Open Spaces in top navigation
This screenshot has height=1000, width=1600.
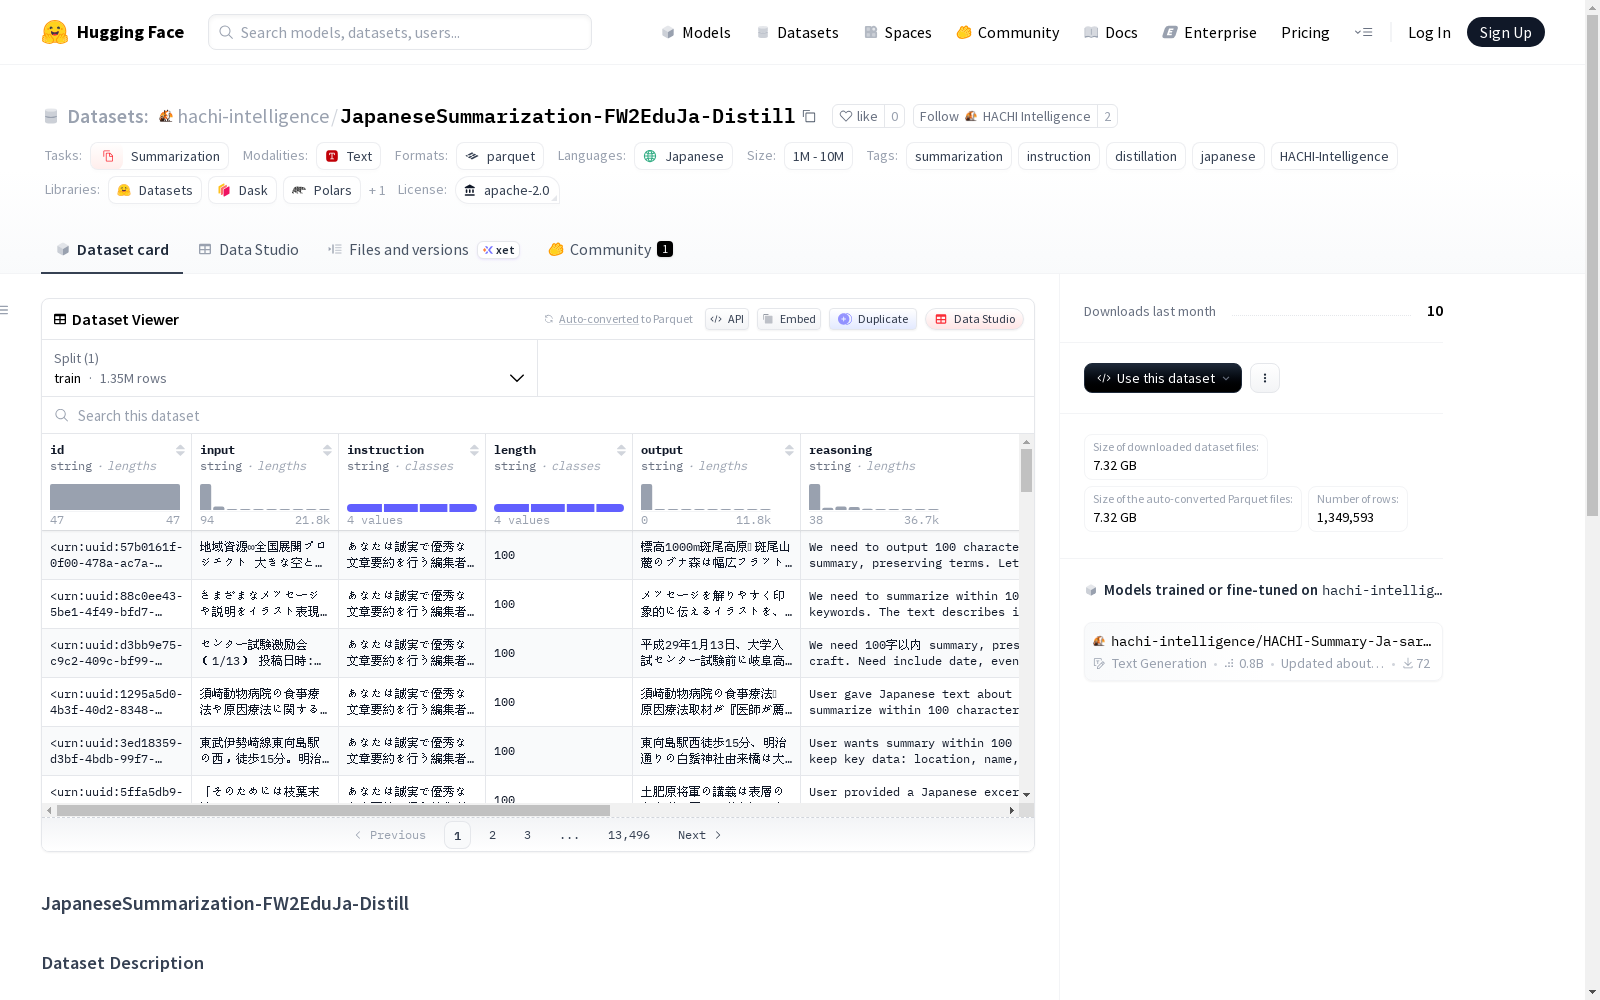pos(898,32)
